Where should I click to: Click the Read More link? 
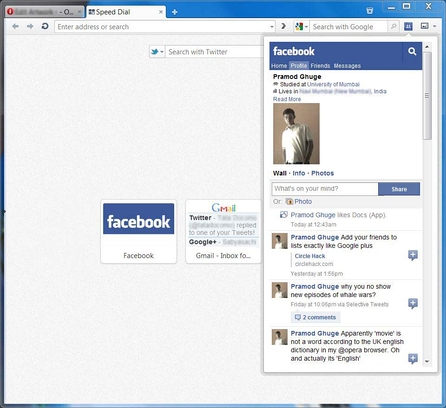(287, 99)
